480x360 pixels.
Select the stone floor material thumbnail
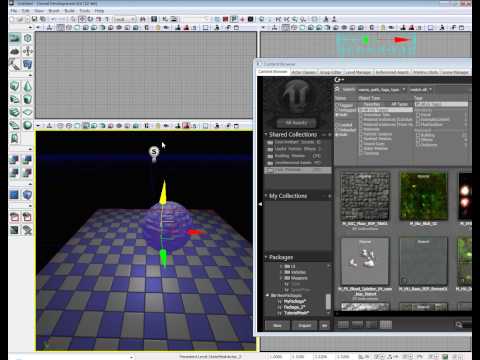(365, 196)
